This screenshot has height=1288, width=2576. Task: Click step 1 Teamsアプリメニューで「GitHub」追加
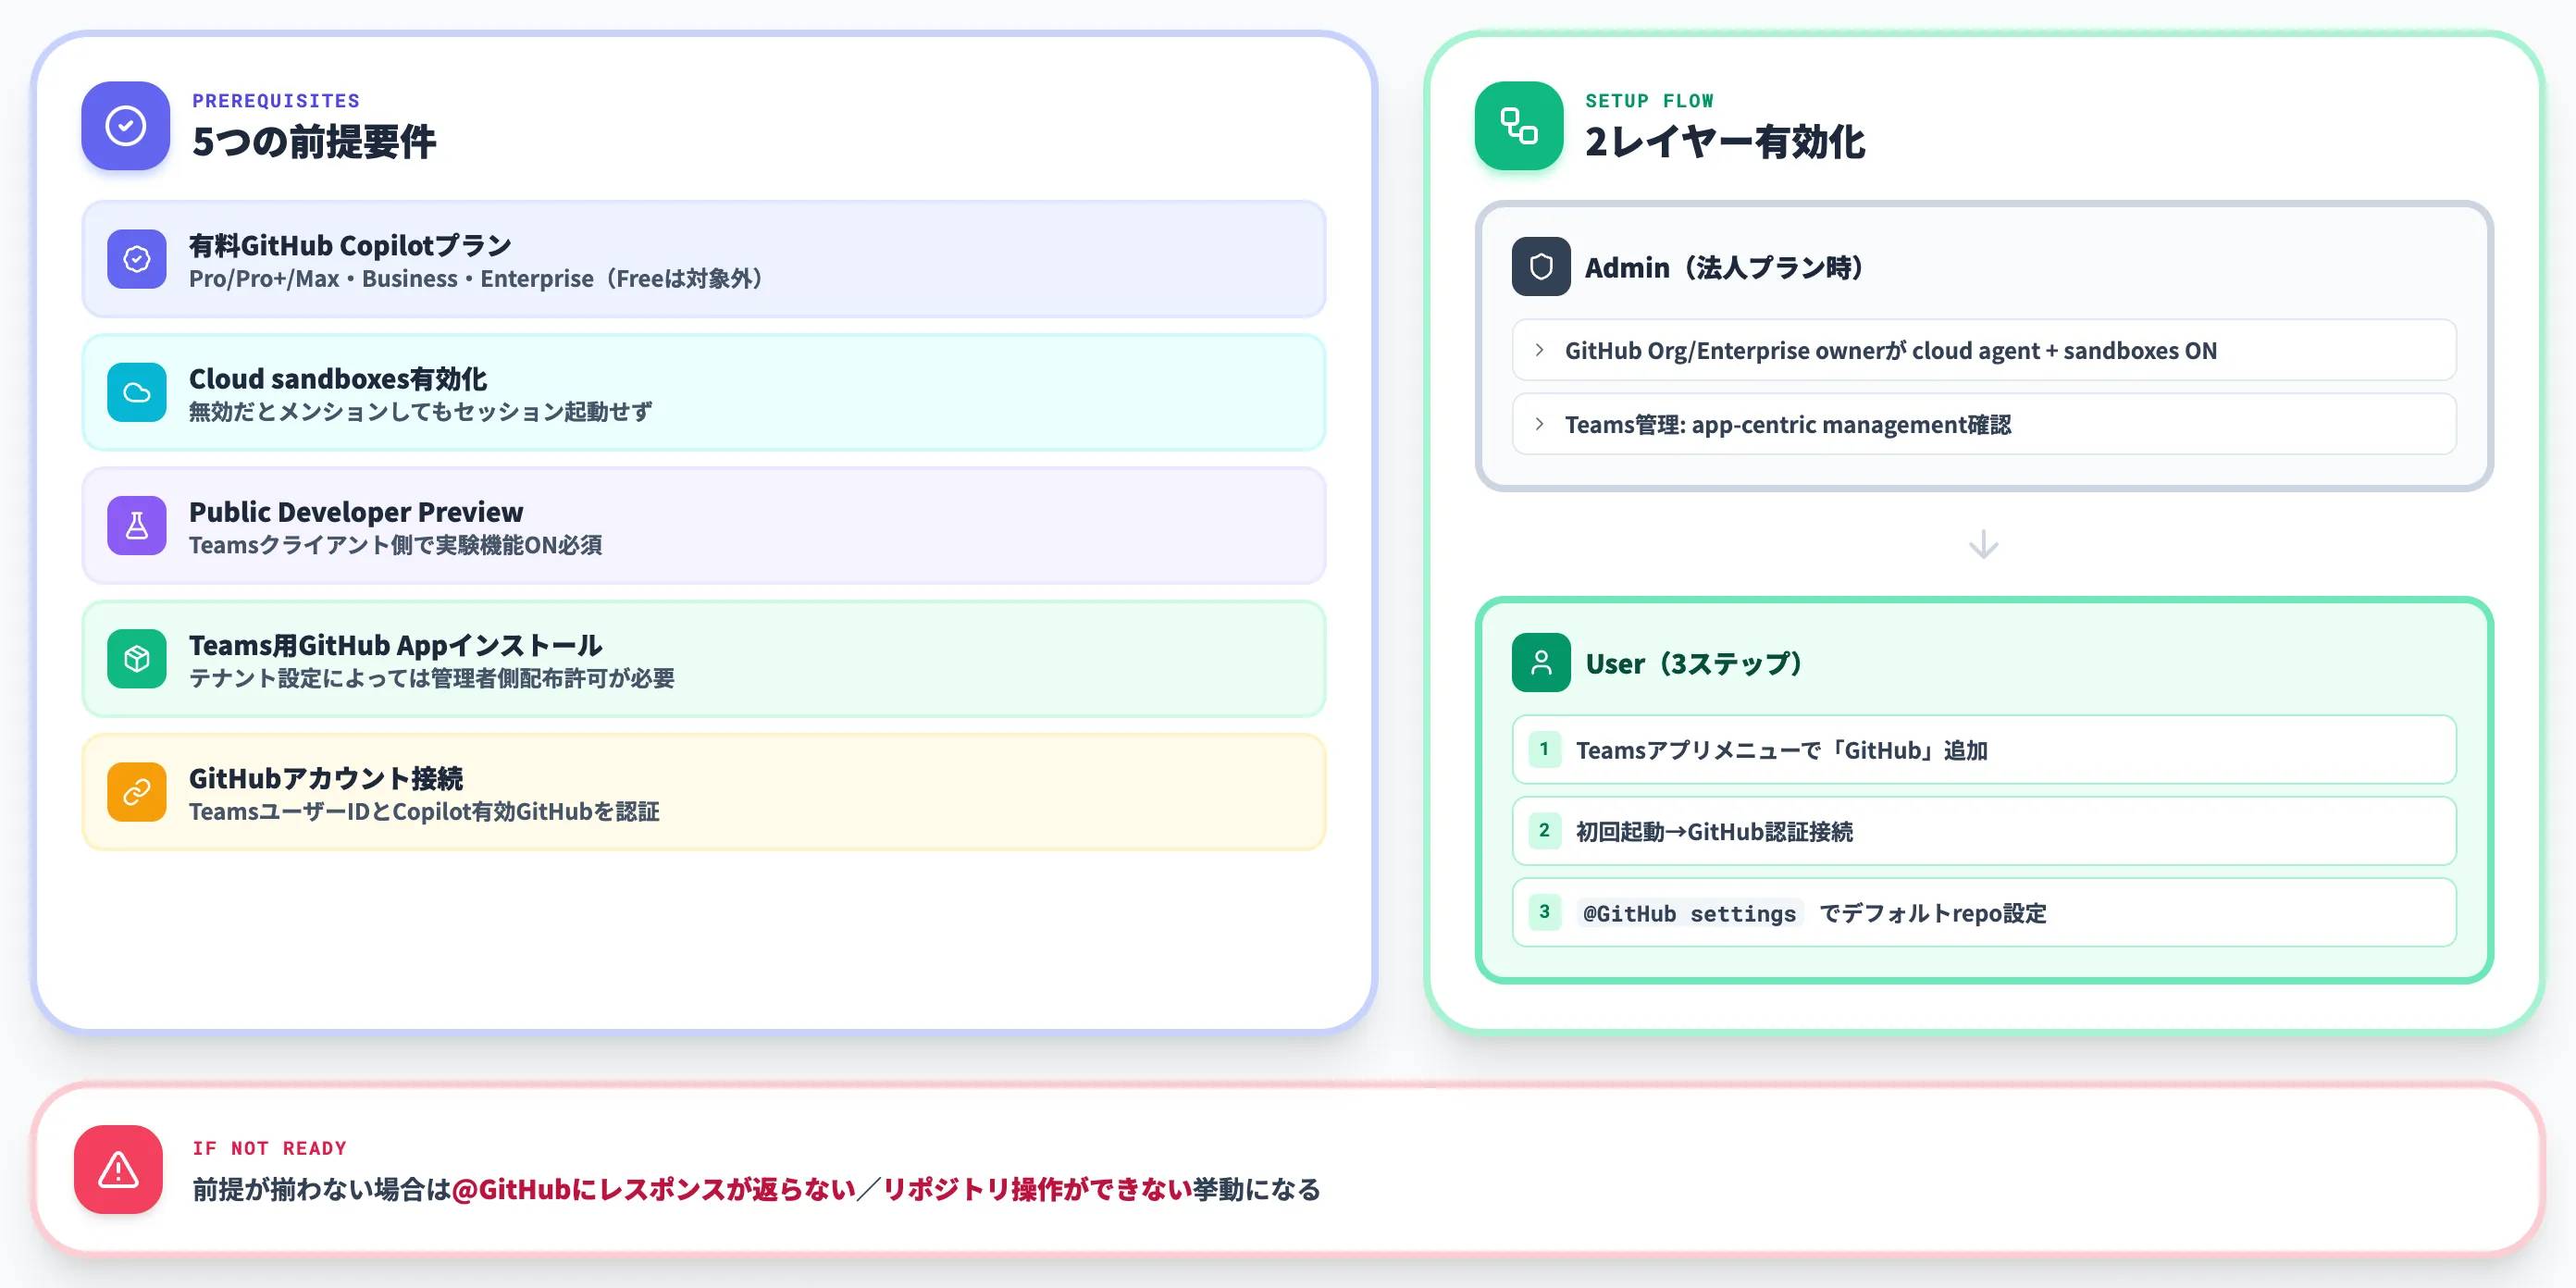click(x=1984, y=750)
